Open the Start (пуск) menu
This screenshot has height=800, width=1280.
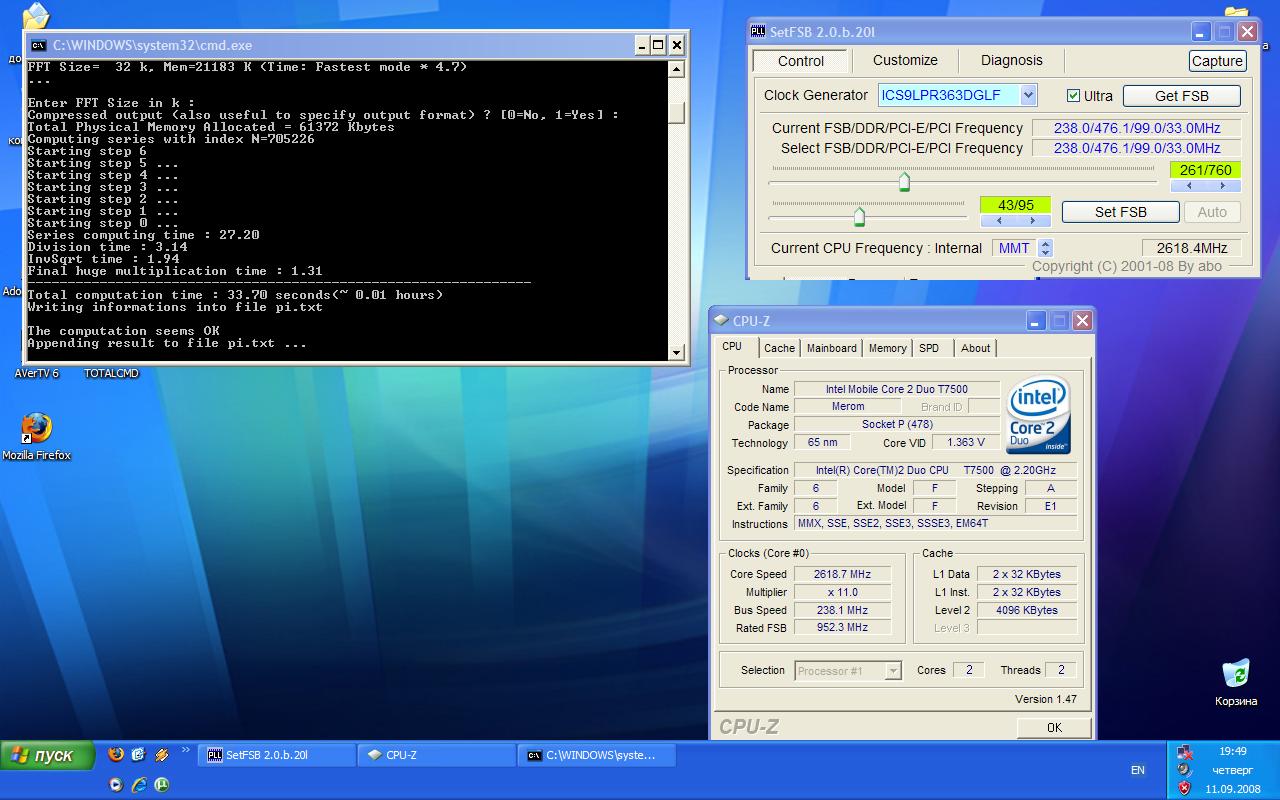[47, 755]
